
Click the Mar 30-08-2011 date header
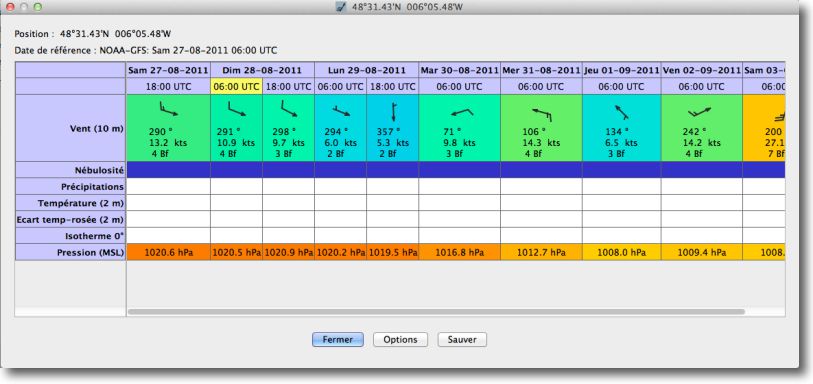tap(459, 70)
